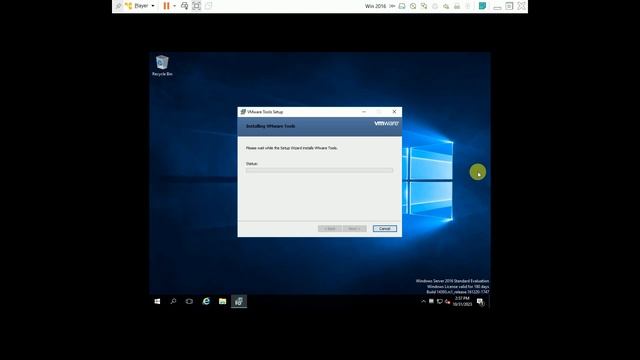
Task: Enter full screen mode from VMware toolbar
Action: [x=196, y=6]
